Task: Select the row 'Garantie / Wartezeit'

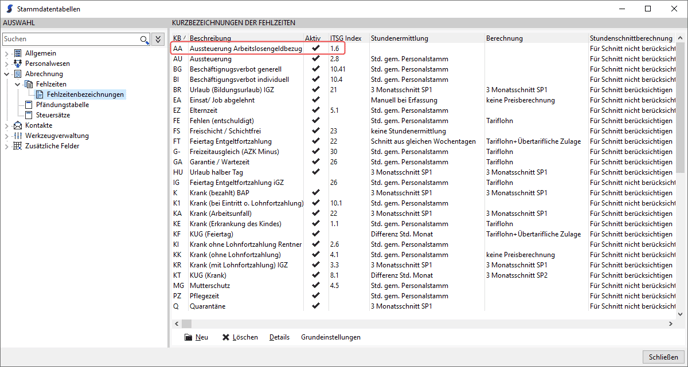Action: pos(423,162)
